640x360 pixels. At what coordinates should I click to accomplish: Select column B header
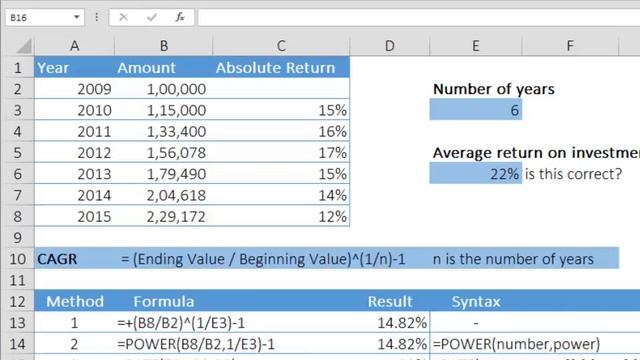164,46
